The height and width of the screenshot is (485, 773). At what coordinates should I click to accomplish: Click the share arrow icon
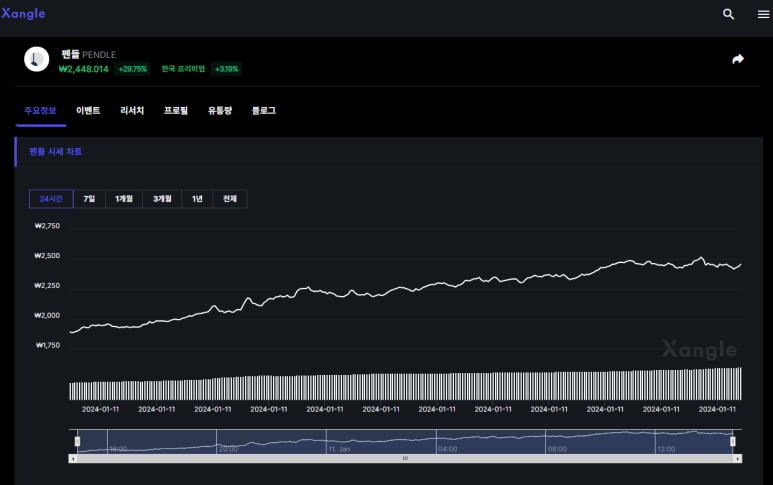(738, 59)
